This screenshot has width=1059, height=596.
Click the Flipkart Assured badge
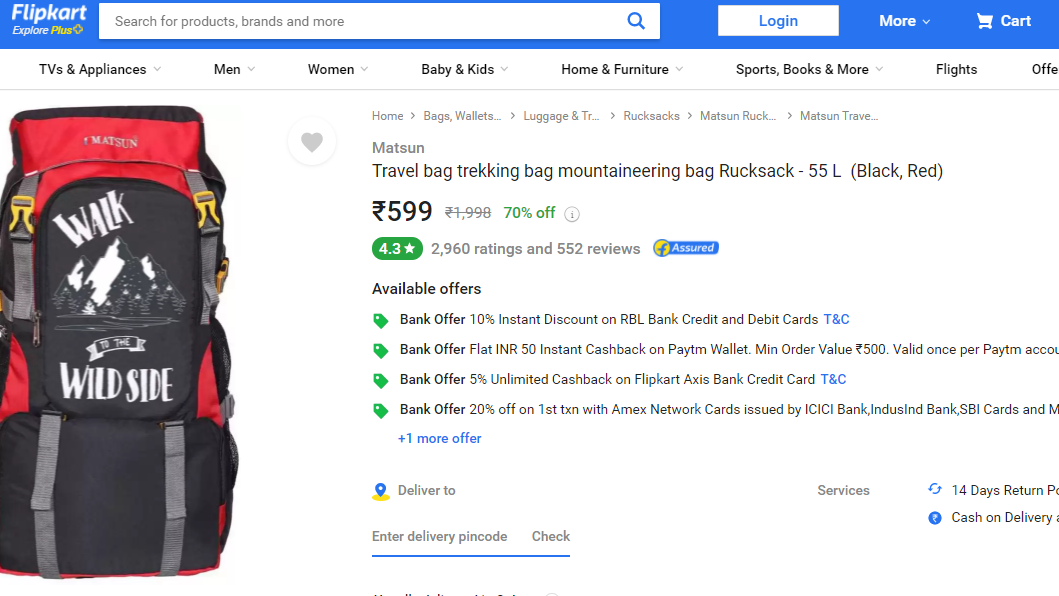[x=685, y=248]
